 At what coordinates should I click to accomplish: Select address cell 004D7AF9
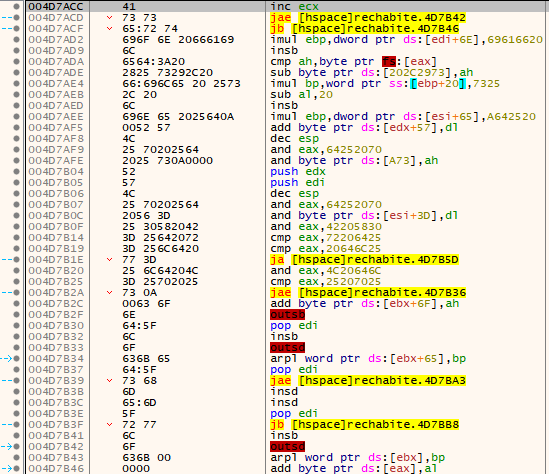pyautogui.click(x=56, y=149)
